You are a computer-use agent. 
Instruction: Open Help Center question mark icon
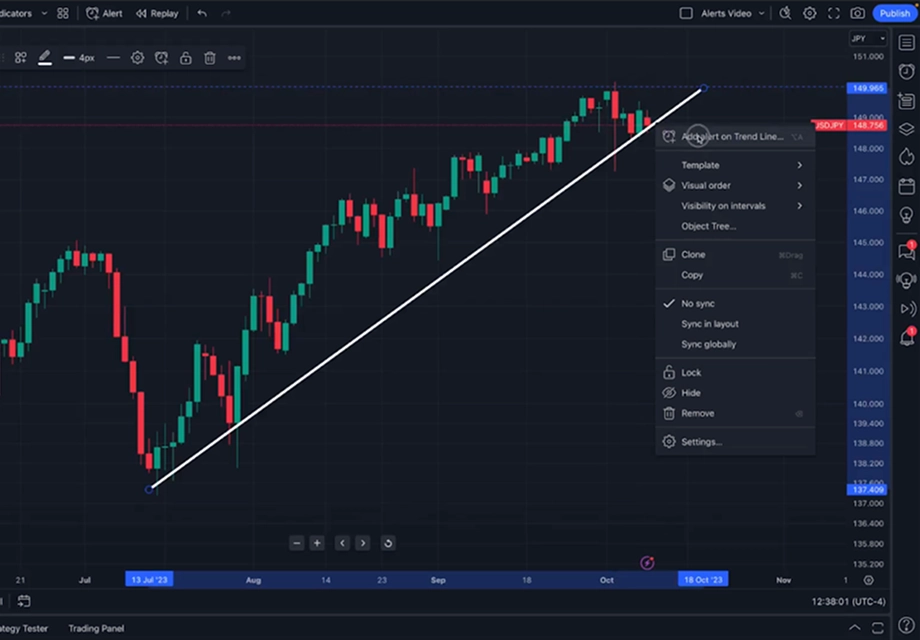tap(907, 626)
